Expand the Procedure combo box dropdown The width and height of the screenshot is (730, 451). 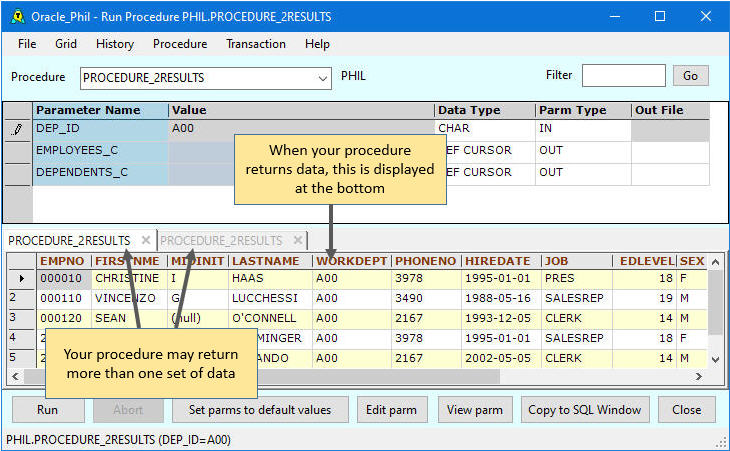click(323, 78)
